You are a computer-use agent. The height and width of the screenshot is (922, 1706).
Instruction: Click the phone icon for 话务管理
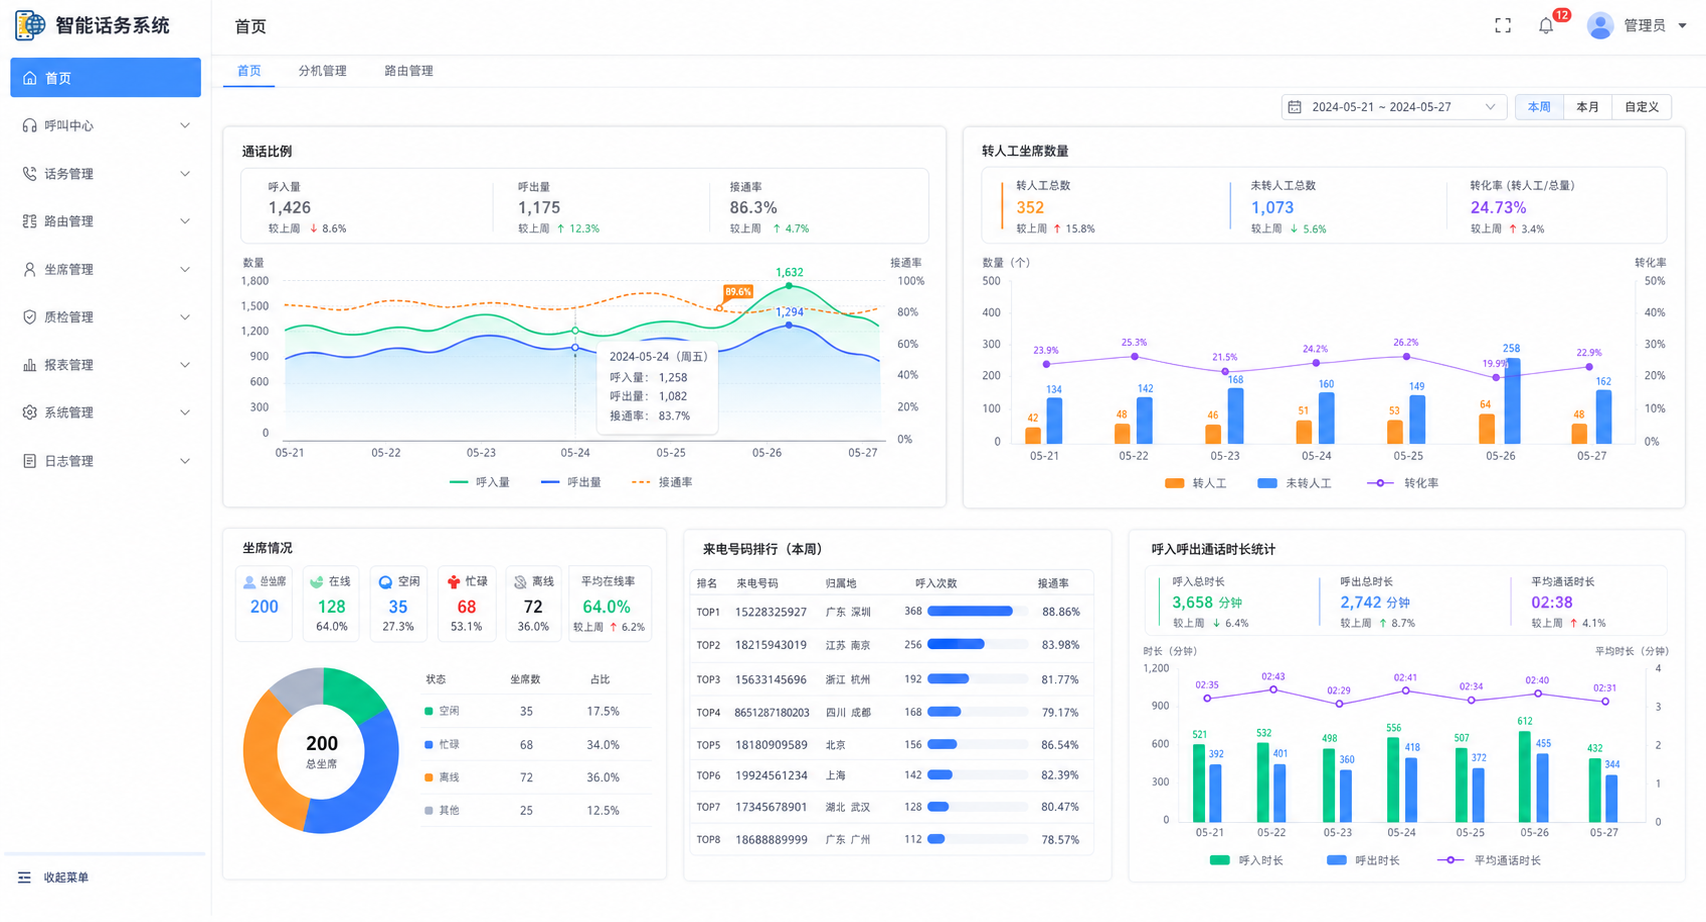[x=29, y=174]
